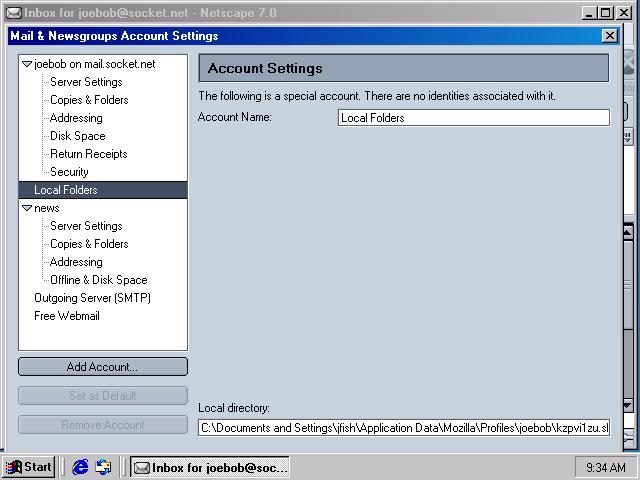Click the taskbar clock showing 9:34 AM
The image size is (640, 480).
click(x=606, y=467)
